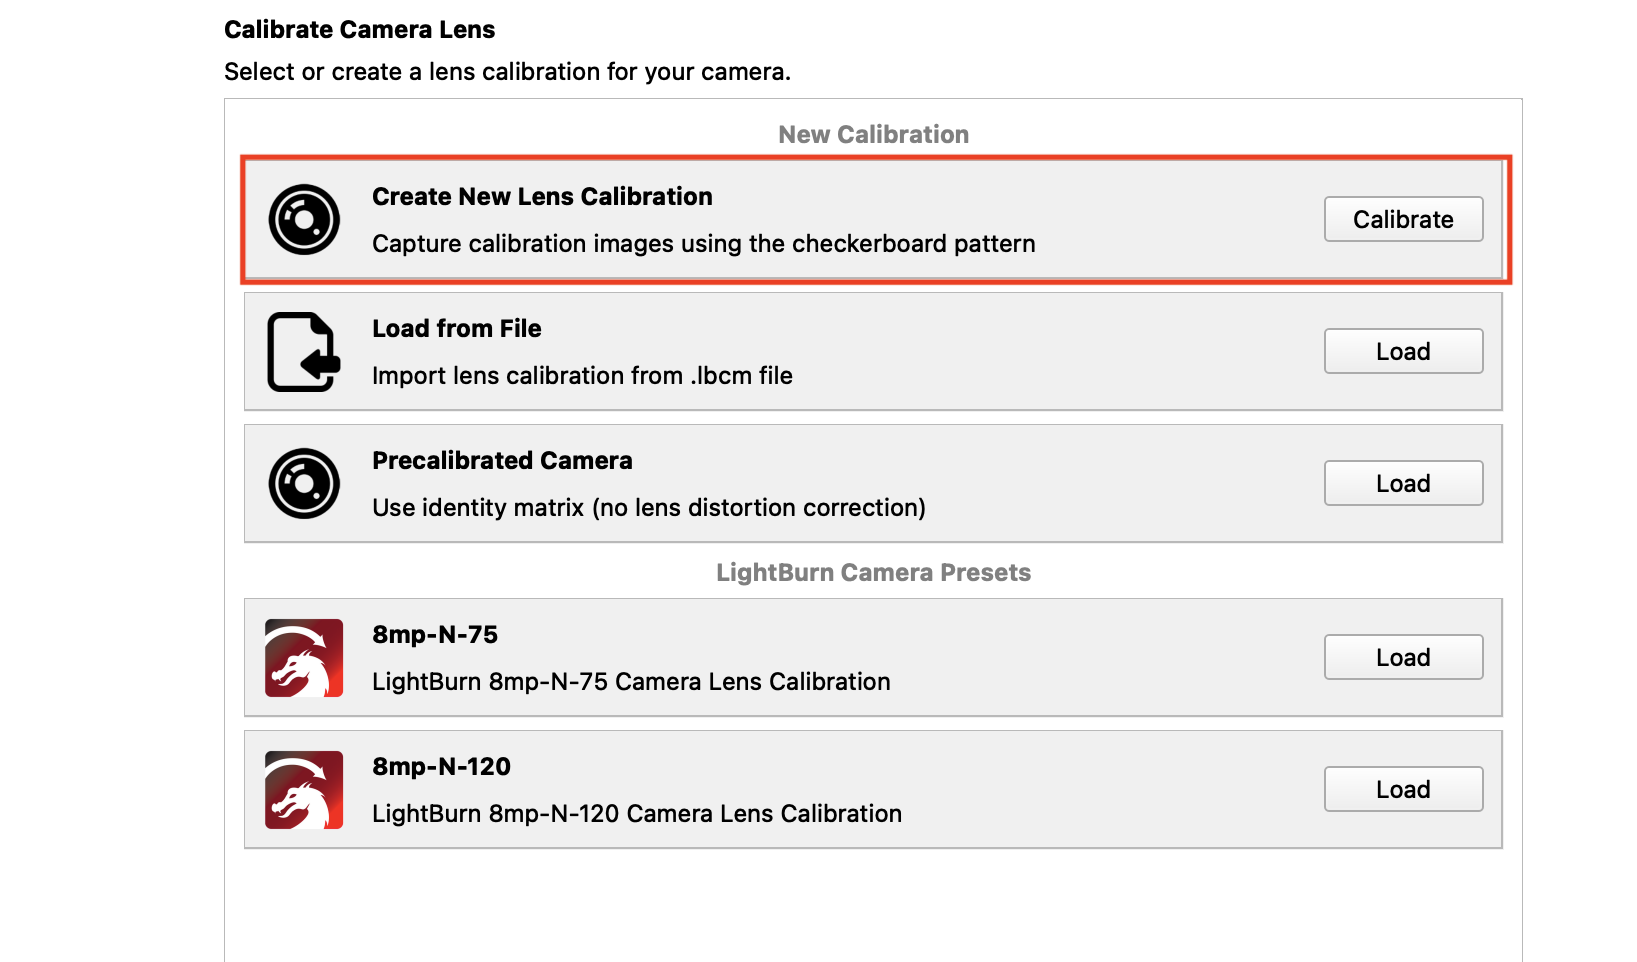1637x962 pixels.
Task: Select the Create New Lens Calibration title
Action: [x=542, y=196]
